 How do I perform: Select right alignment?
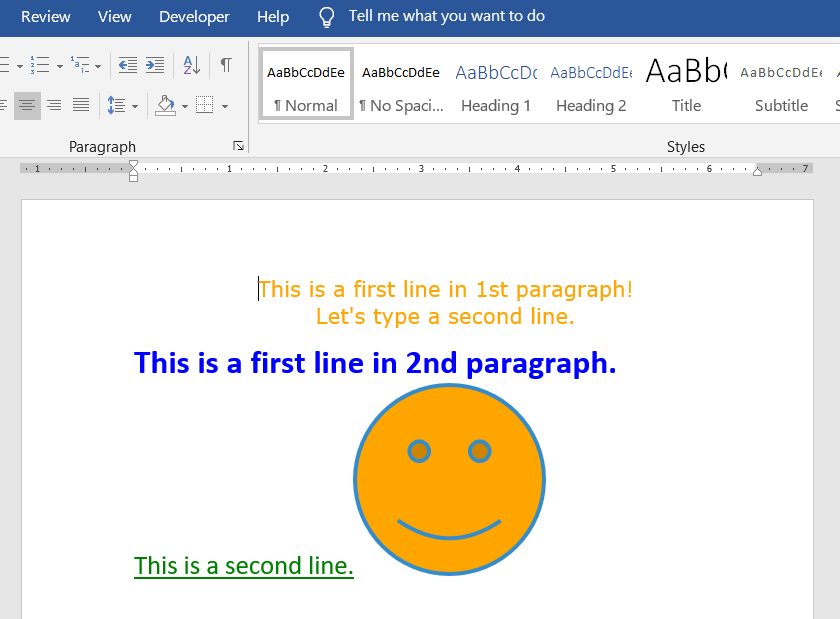coord(52,104)
